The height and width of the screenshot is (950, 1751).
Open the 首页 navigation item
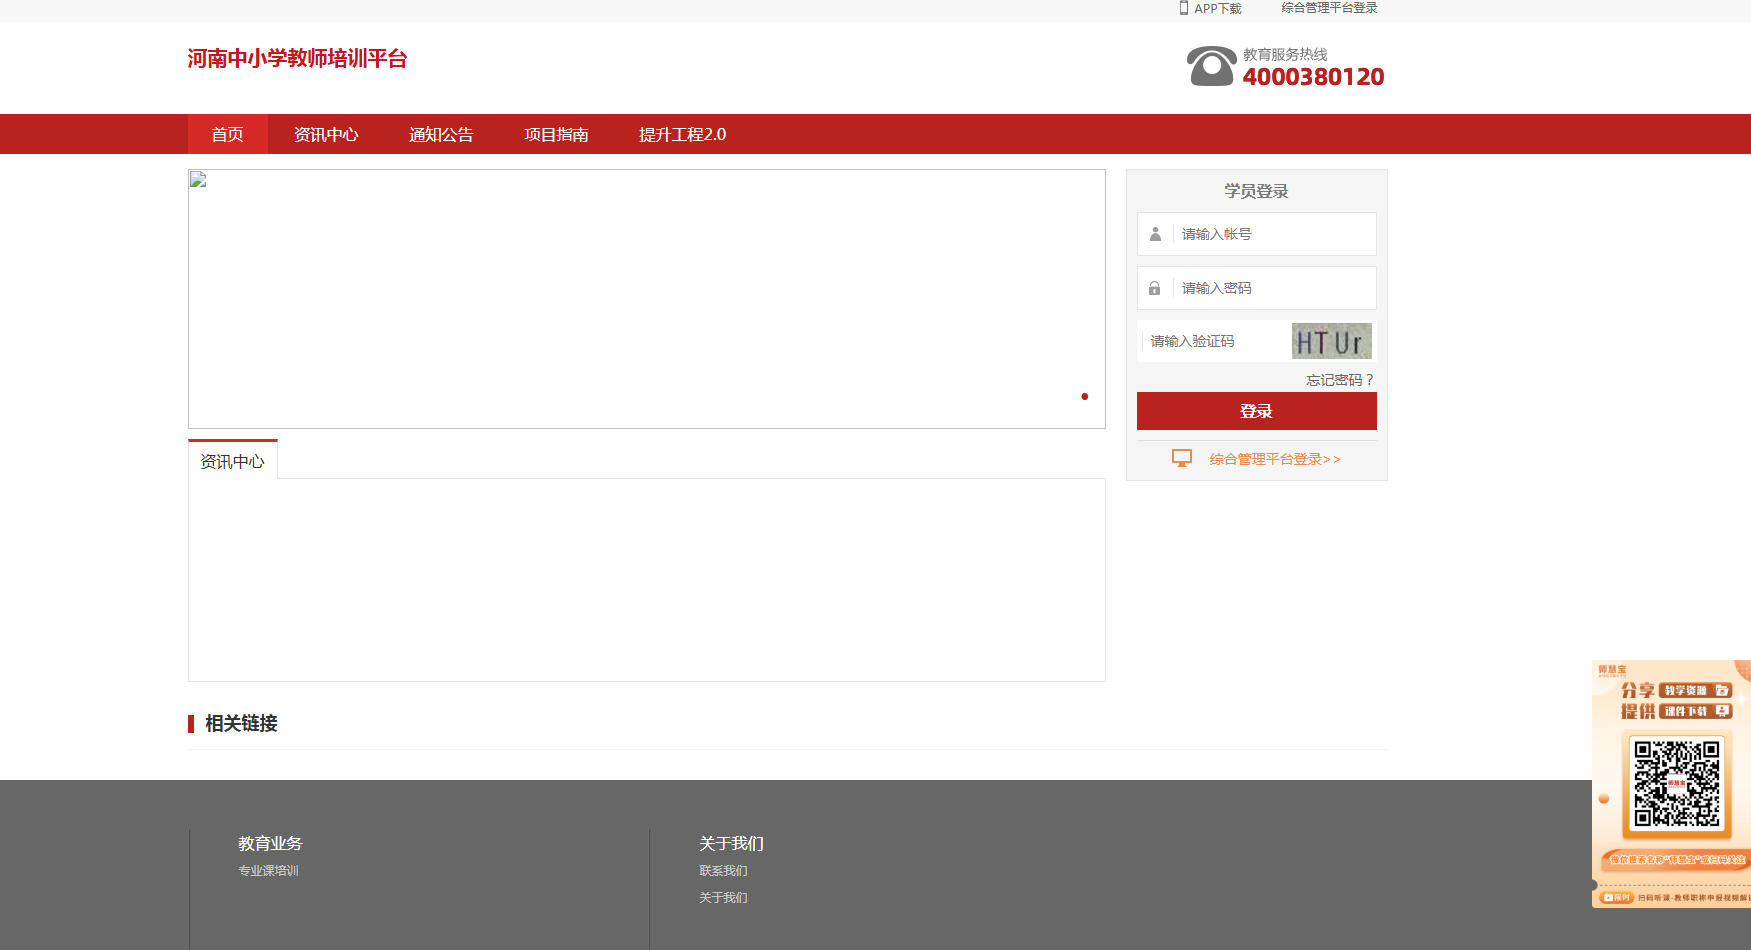coord(227,135)
